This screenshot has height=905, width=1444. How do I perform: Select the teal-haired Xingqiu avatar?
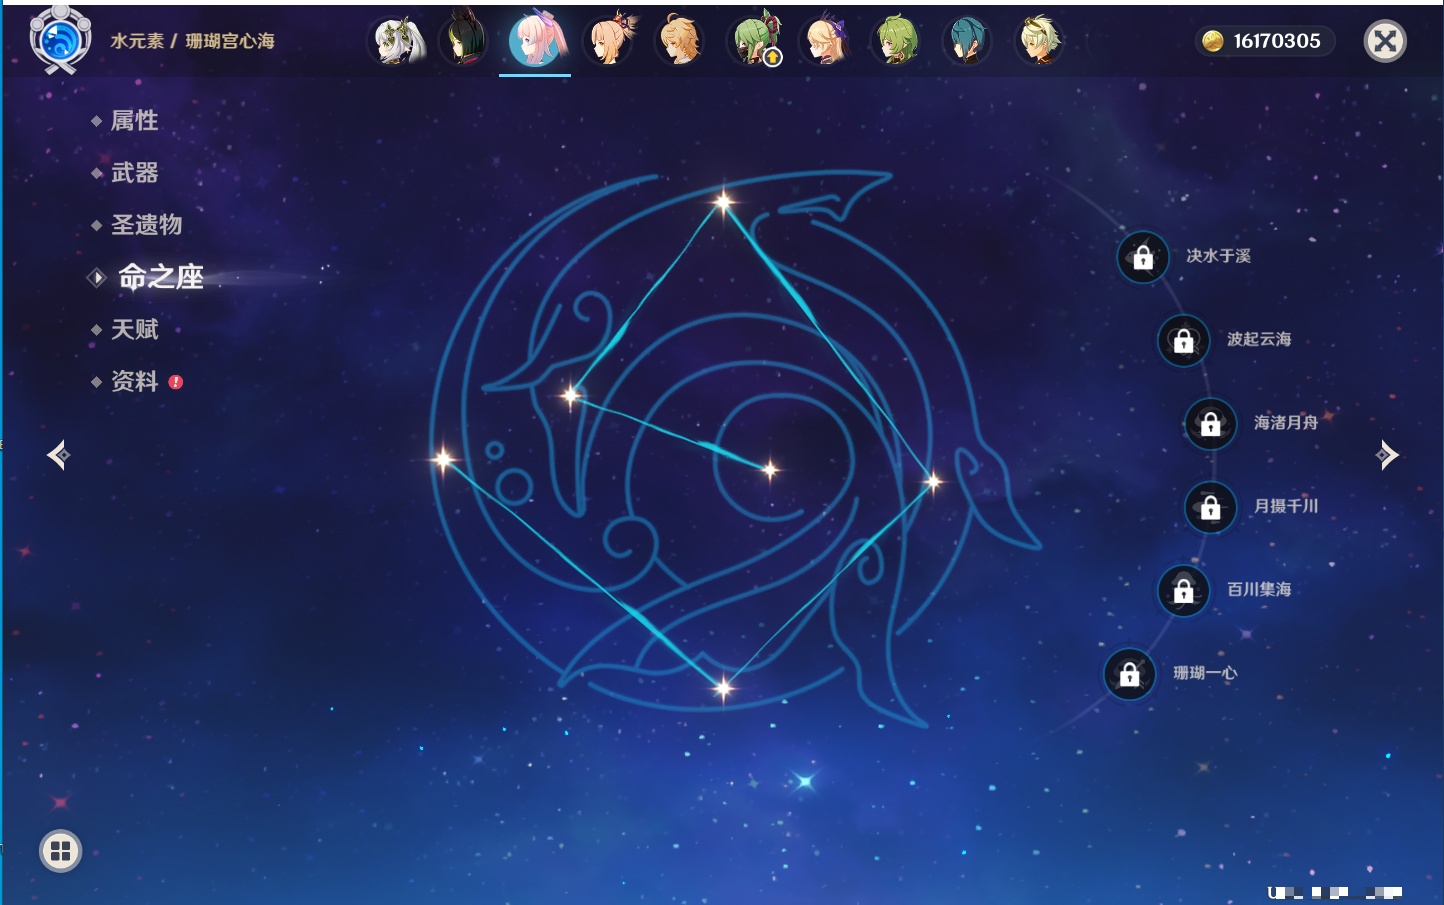[x=967, y=40]
